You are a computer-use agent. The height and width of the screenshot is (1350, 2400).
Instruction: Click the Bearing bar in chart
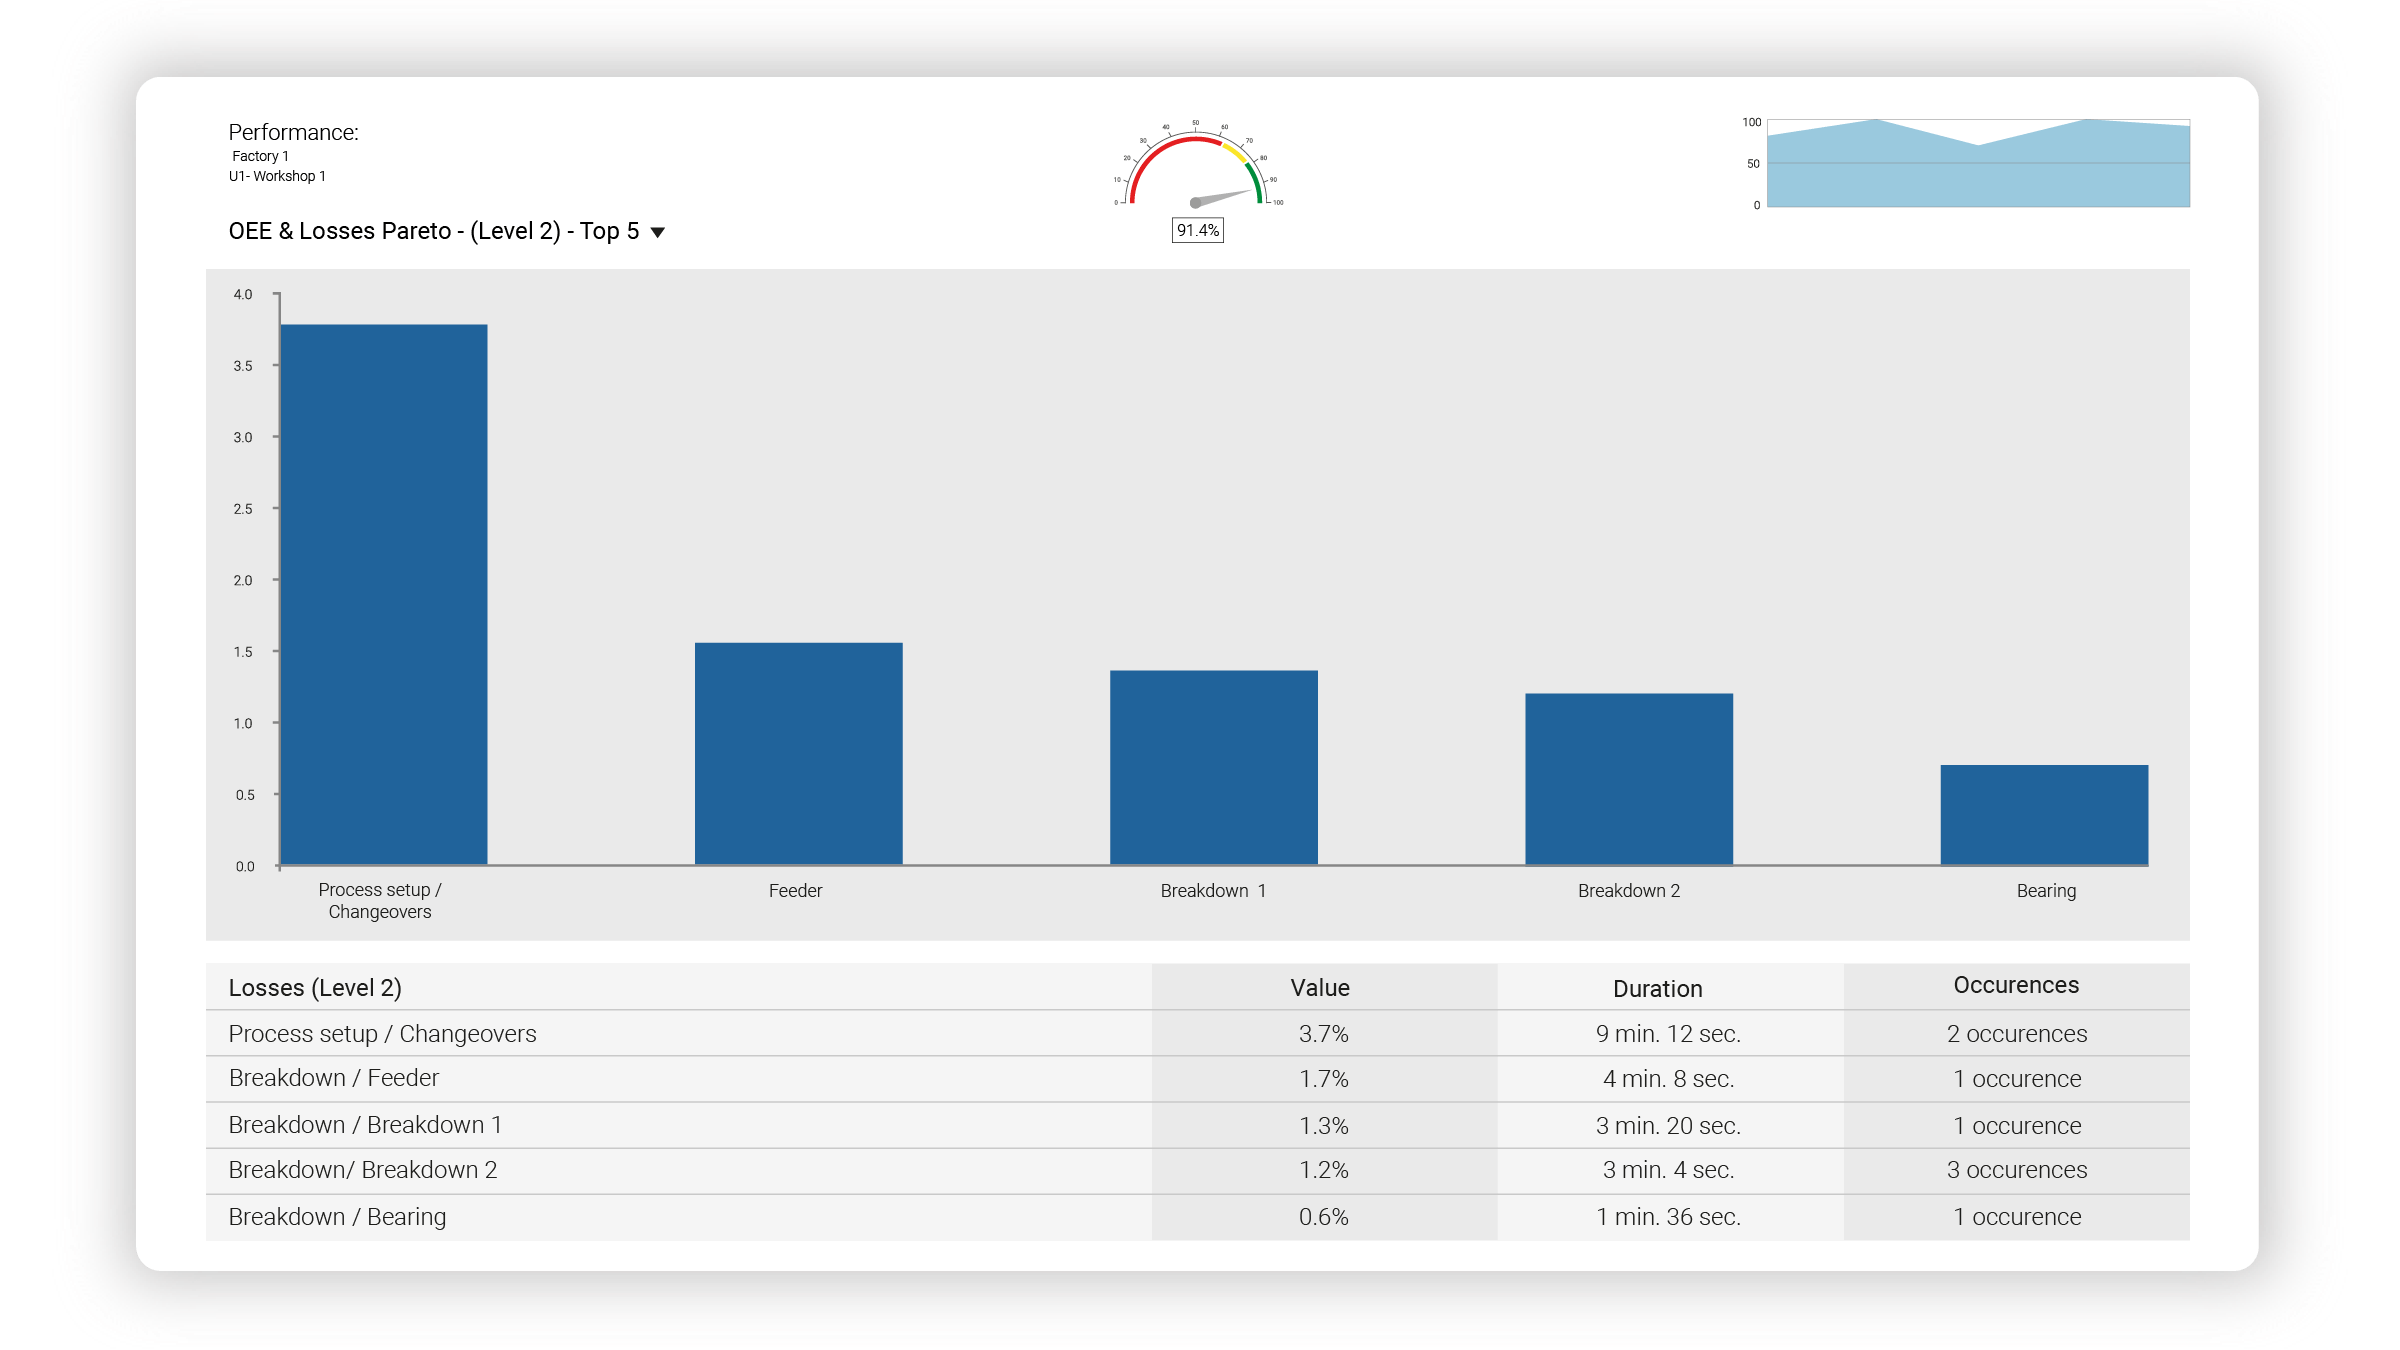(2044, 815)
